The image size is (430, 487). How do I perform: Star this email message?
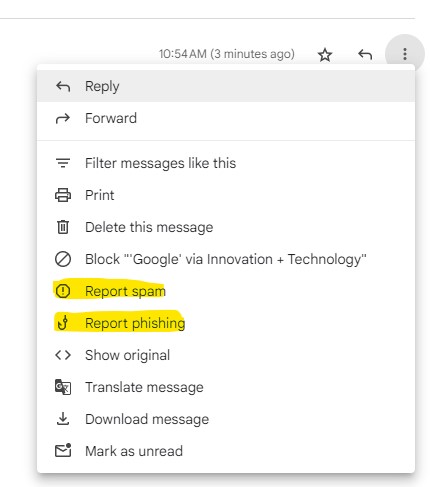(325, 55)
